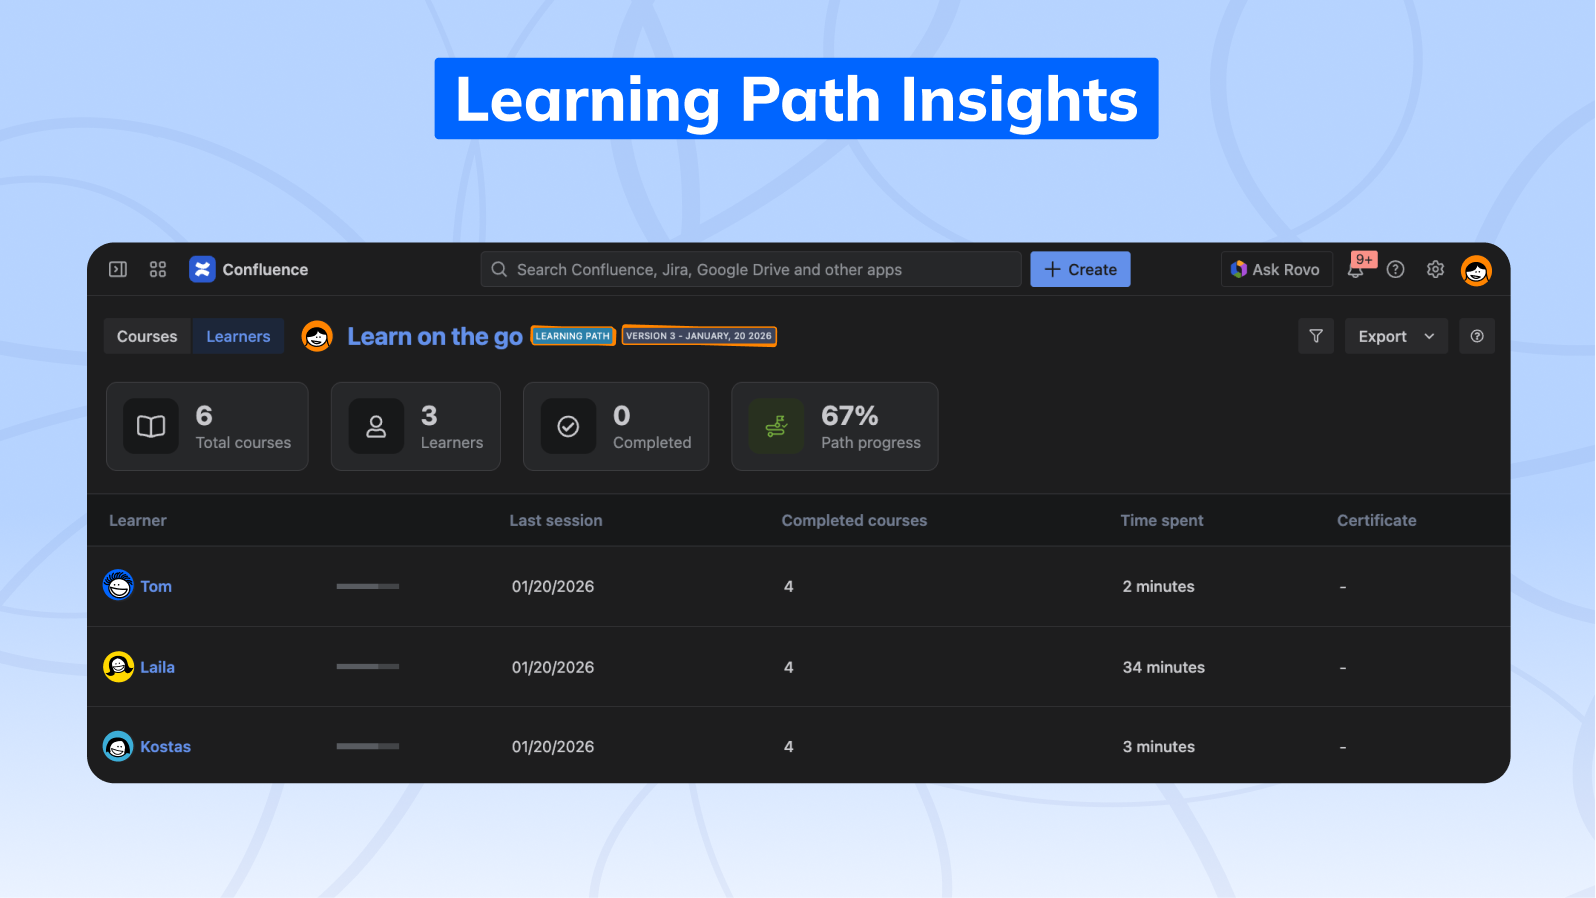The image size is (1596, 898).
Task: Click the Confluence logo icon
Action: [x=202, y=269]
